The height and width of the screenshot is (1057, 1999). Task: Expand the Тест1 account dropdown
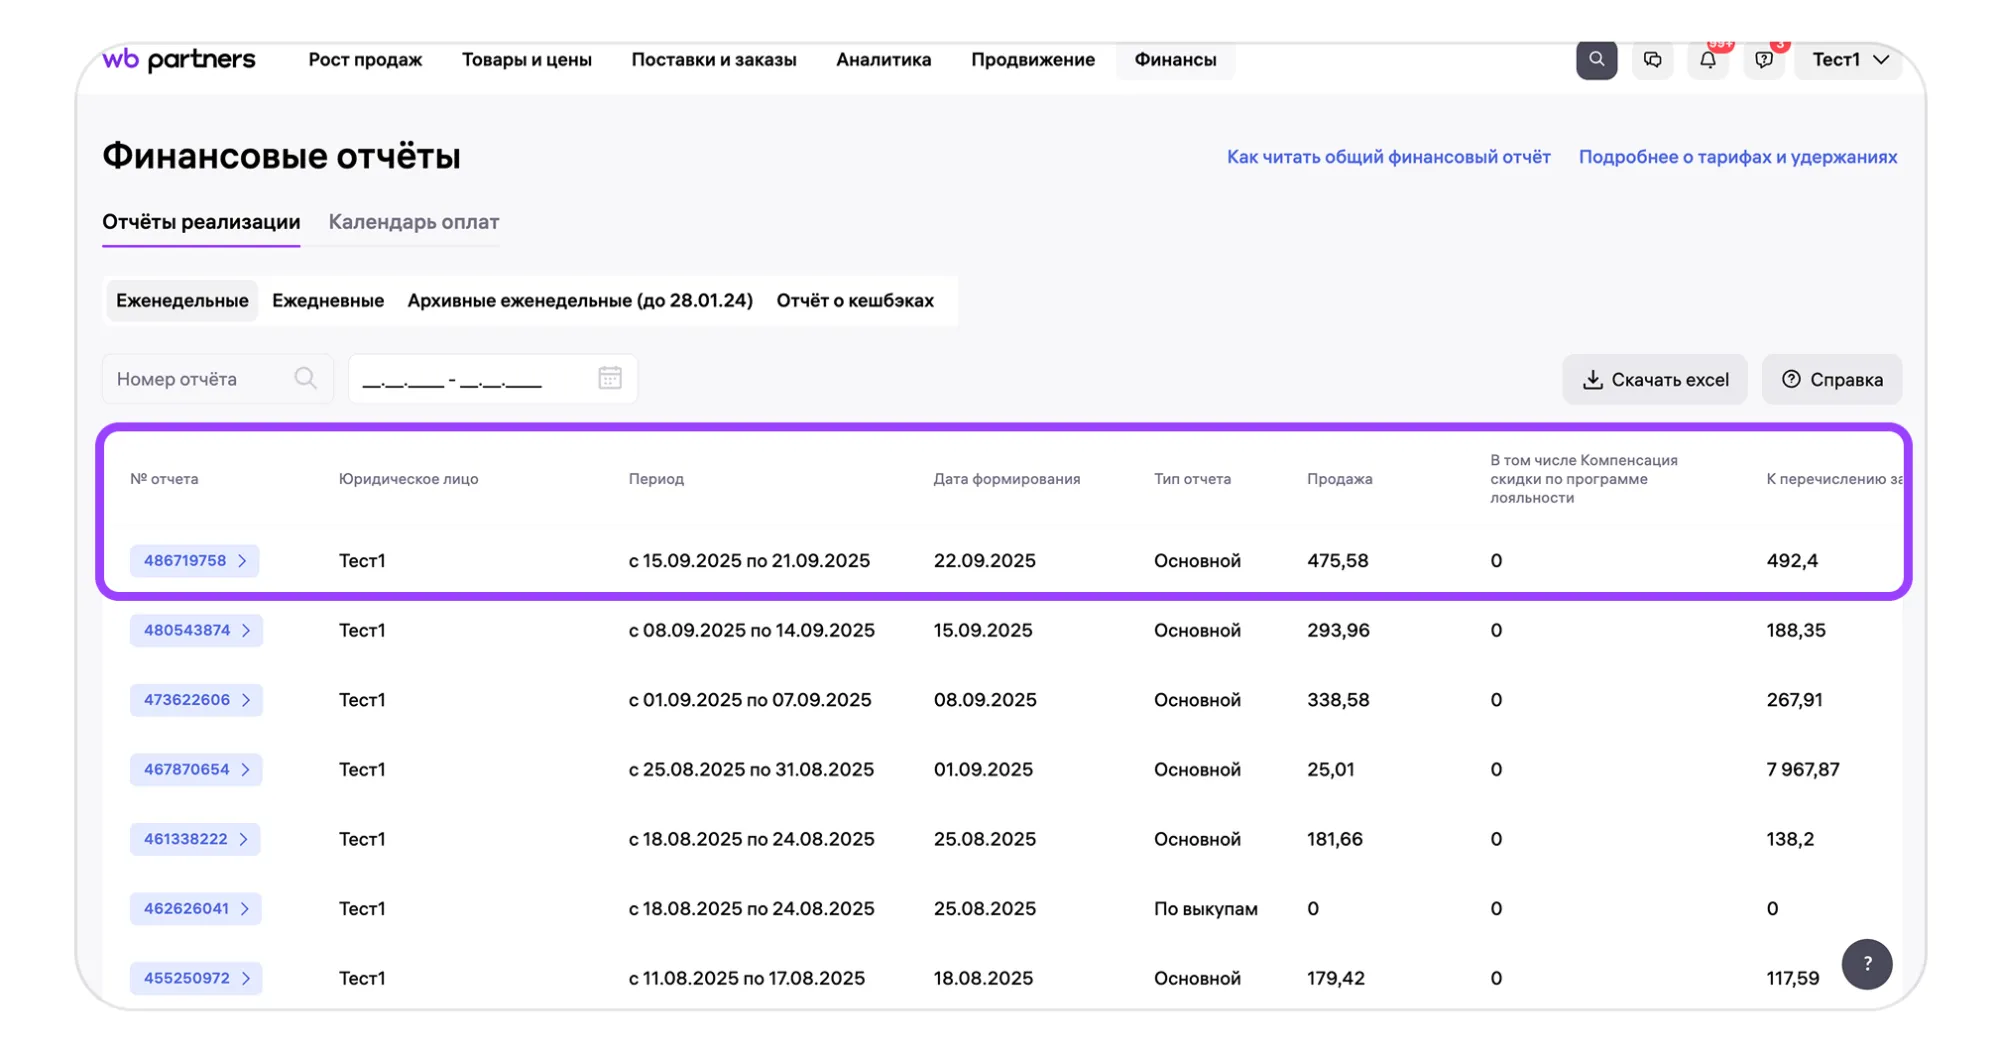click(x=1849, y=60)
